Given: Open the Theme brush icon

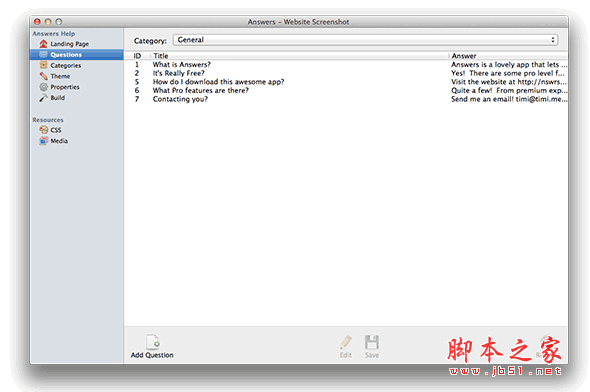Looking at the screenshot, I should [44, 76].
